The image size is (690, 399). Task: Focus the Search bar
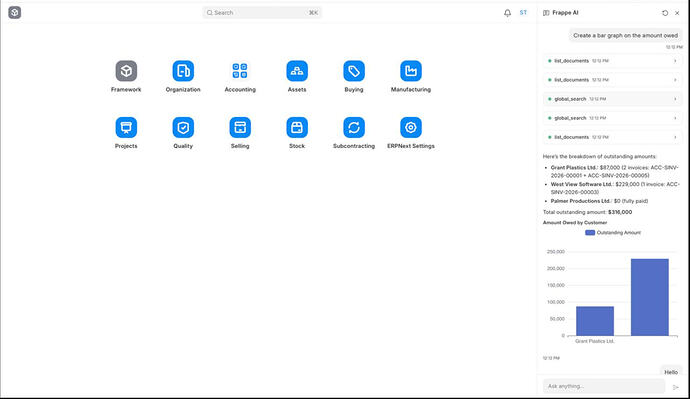pyautogui.click(x=262, y=13)
